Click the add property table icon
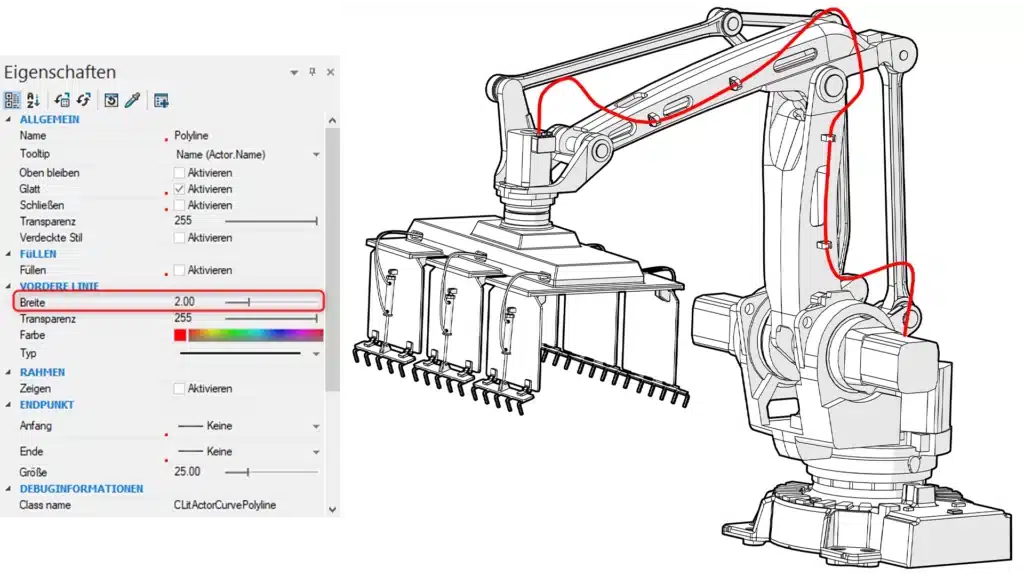1024x576 pixels. [x=162, y=99]
